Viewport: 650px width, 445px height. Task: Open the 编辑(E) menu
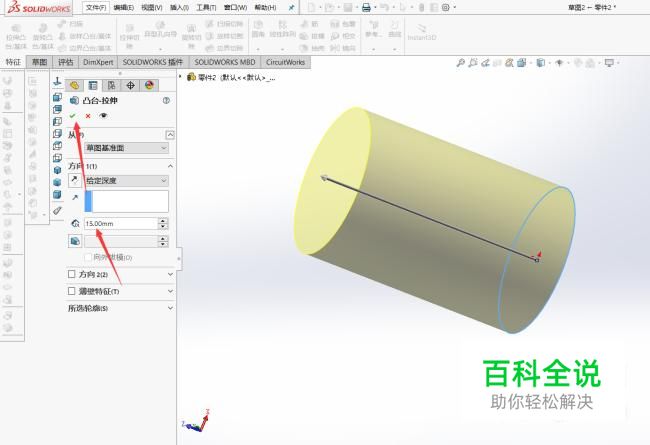124,7
